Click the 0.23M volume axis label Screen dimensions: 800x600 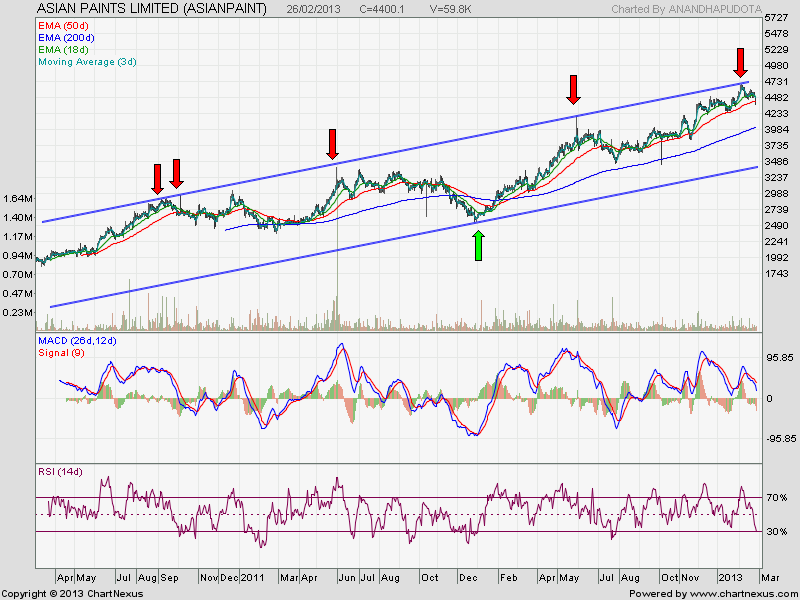click(x=17, y=313)
